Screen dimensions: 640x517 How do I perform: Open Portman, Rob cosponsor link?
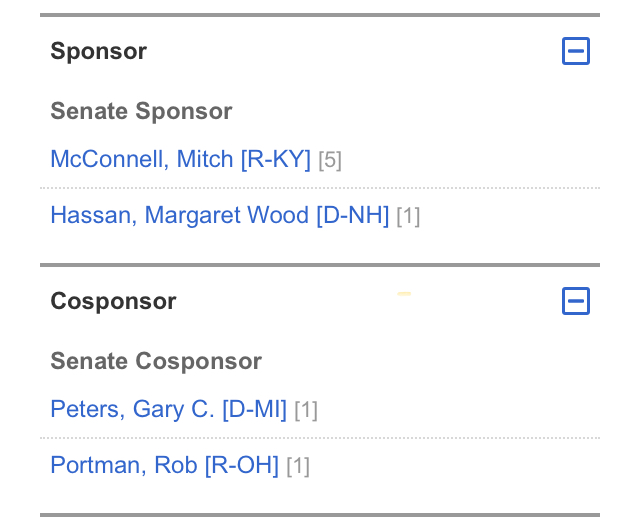tap(125, 465)
